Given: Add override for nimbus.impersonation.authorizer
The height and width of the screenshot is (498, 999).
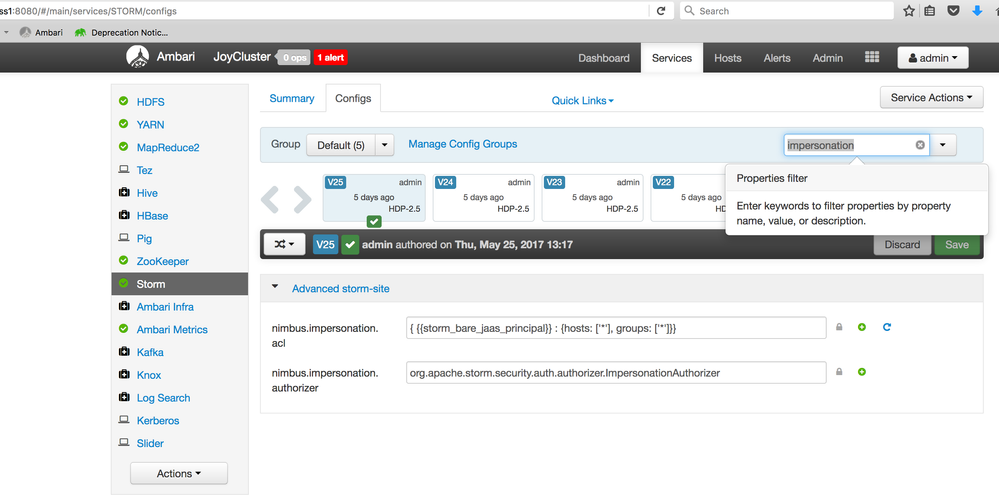Looking at the screenshot, I should 861,372.
